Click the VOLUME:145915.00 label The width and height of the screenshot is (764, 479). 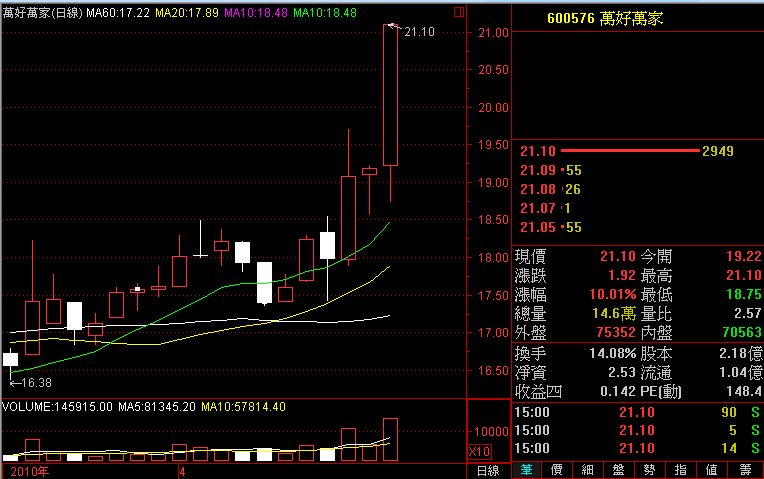pyautogui.click(x=57, y=407)
